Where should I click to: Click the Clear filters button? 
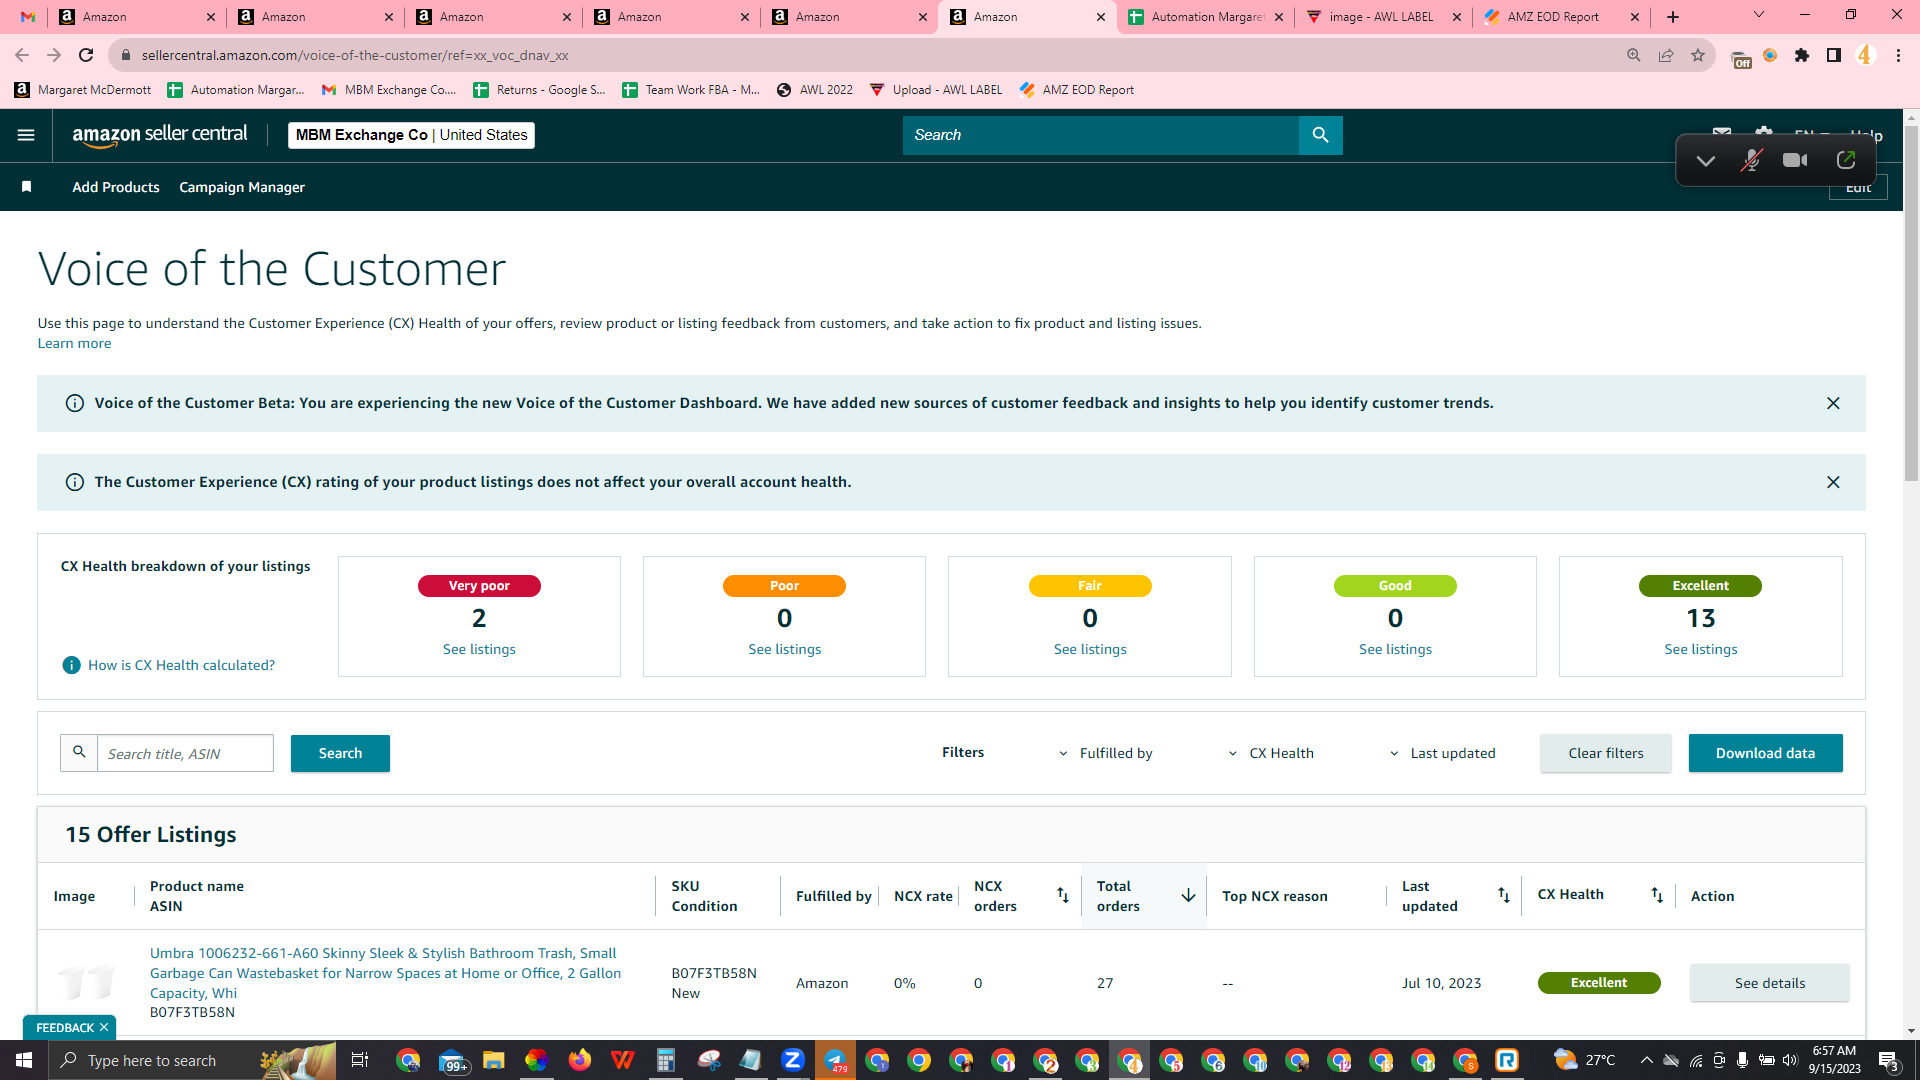1605,753
